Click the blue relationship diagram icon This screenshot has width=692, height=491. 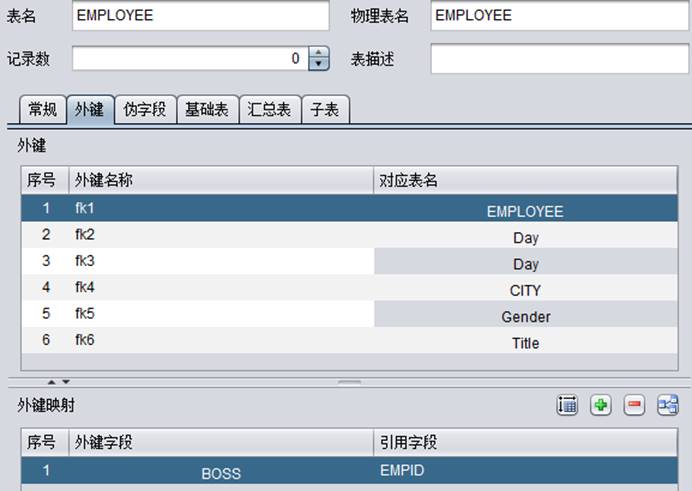point(667,405)
